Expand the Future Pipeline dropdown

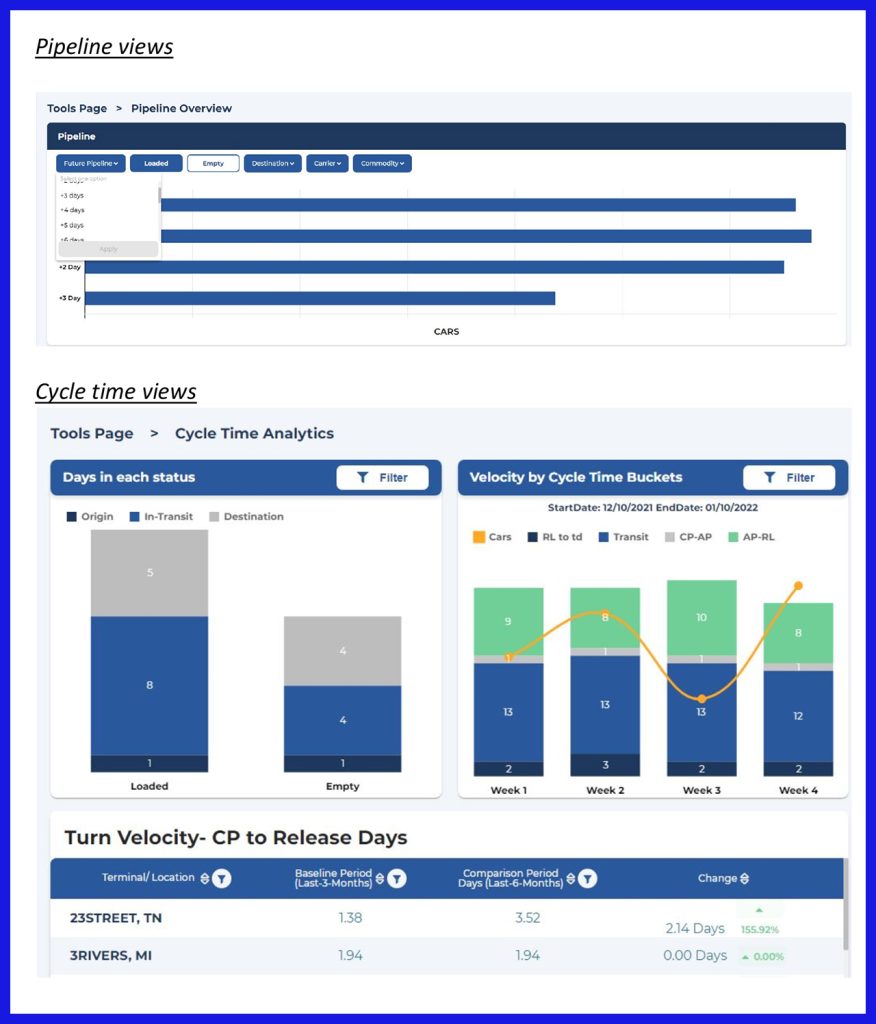pyautogui.click(x=90, y=163)
